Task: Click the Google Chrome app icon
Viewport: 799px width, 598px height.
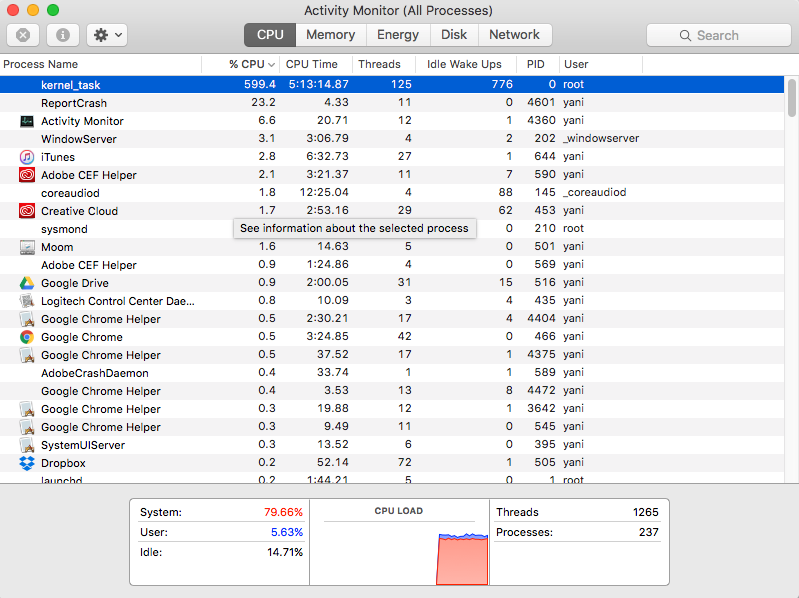Action: click(x=26, y=337)
